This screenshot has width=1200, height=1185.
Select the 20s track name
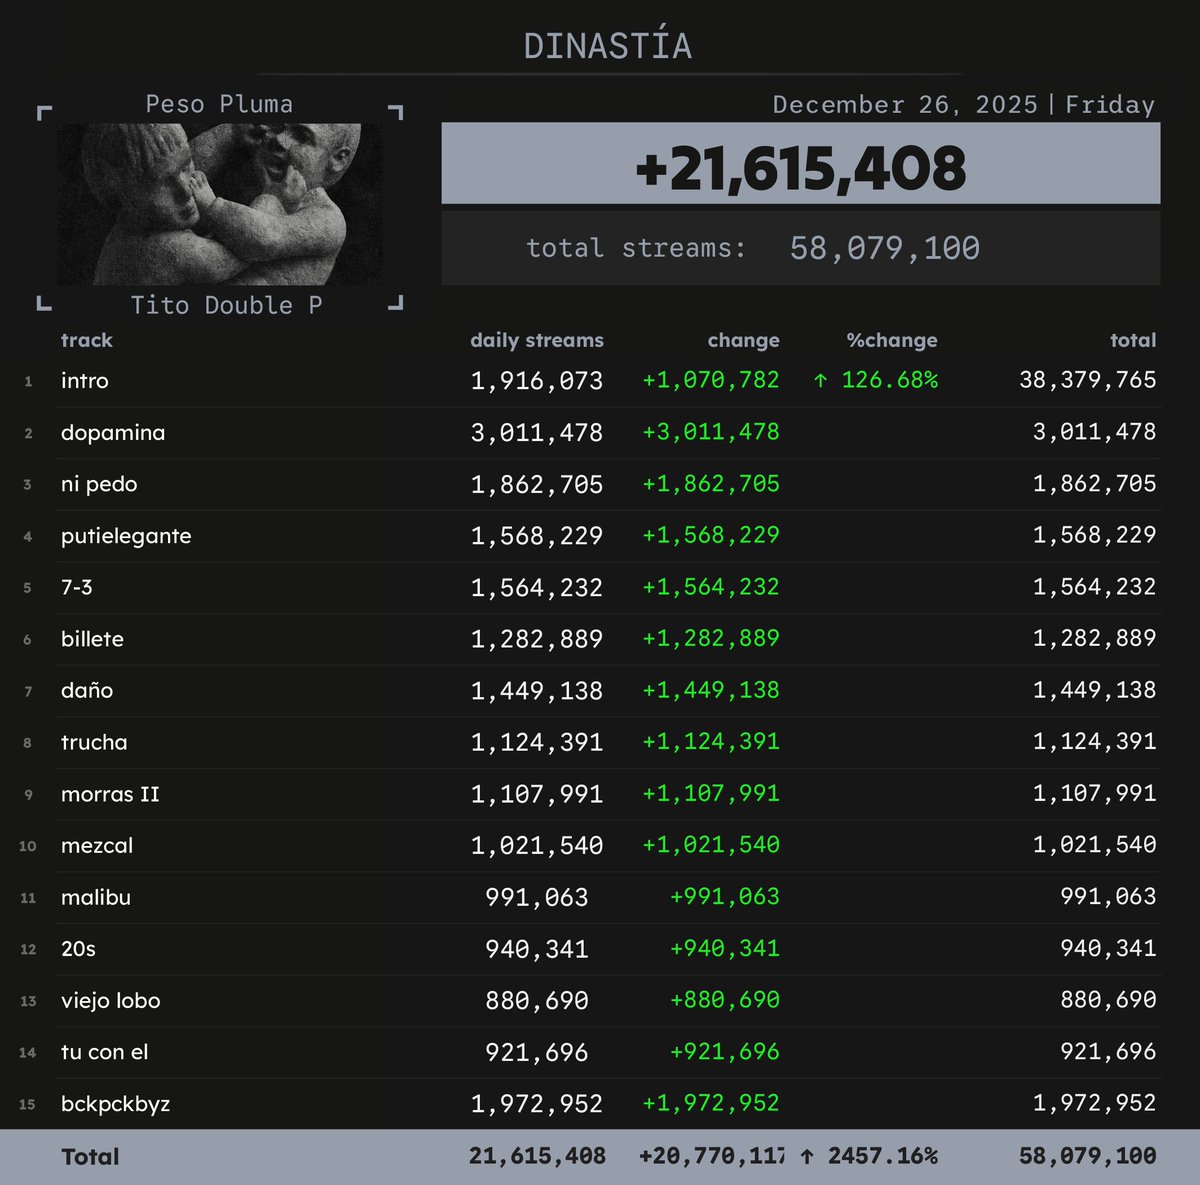[x=78, y=949]
